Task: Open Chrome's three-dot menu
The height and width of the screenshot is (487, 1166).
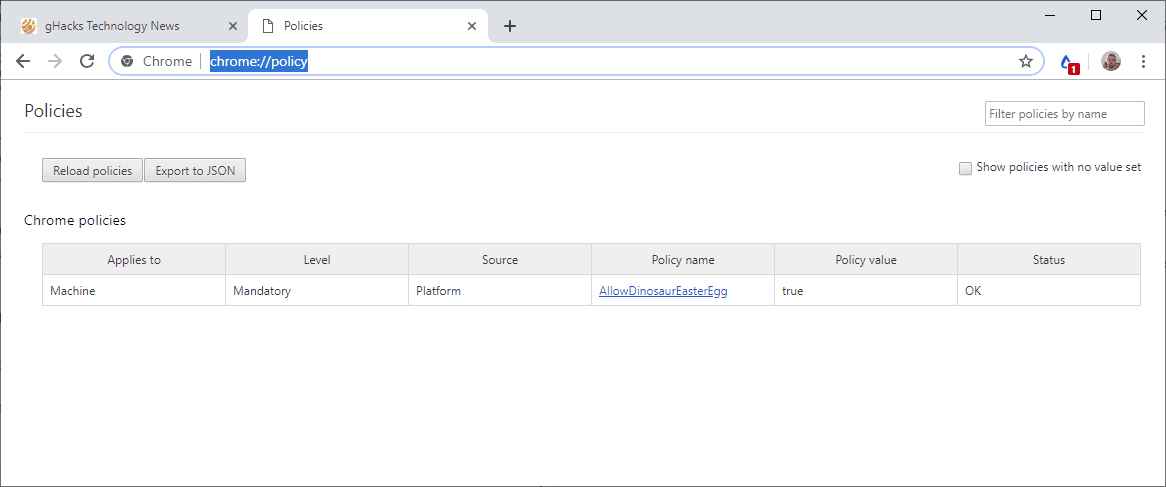Action: (x=1144, y=61)
